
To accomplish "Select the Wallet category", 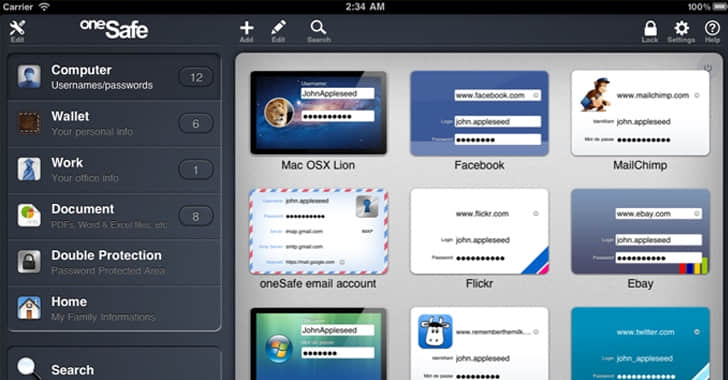I will click(x=114, y=124).
